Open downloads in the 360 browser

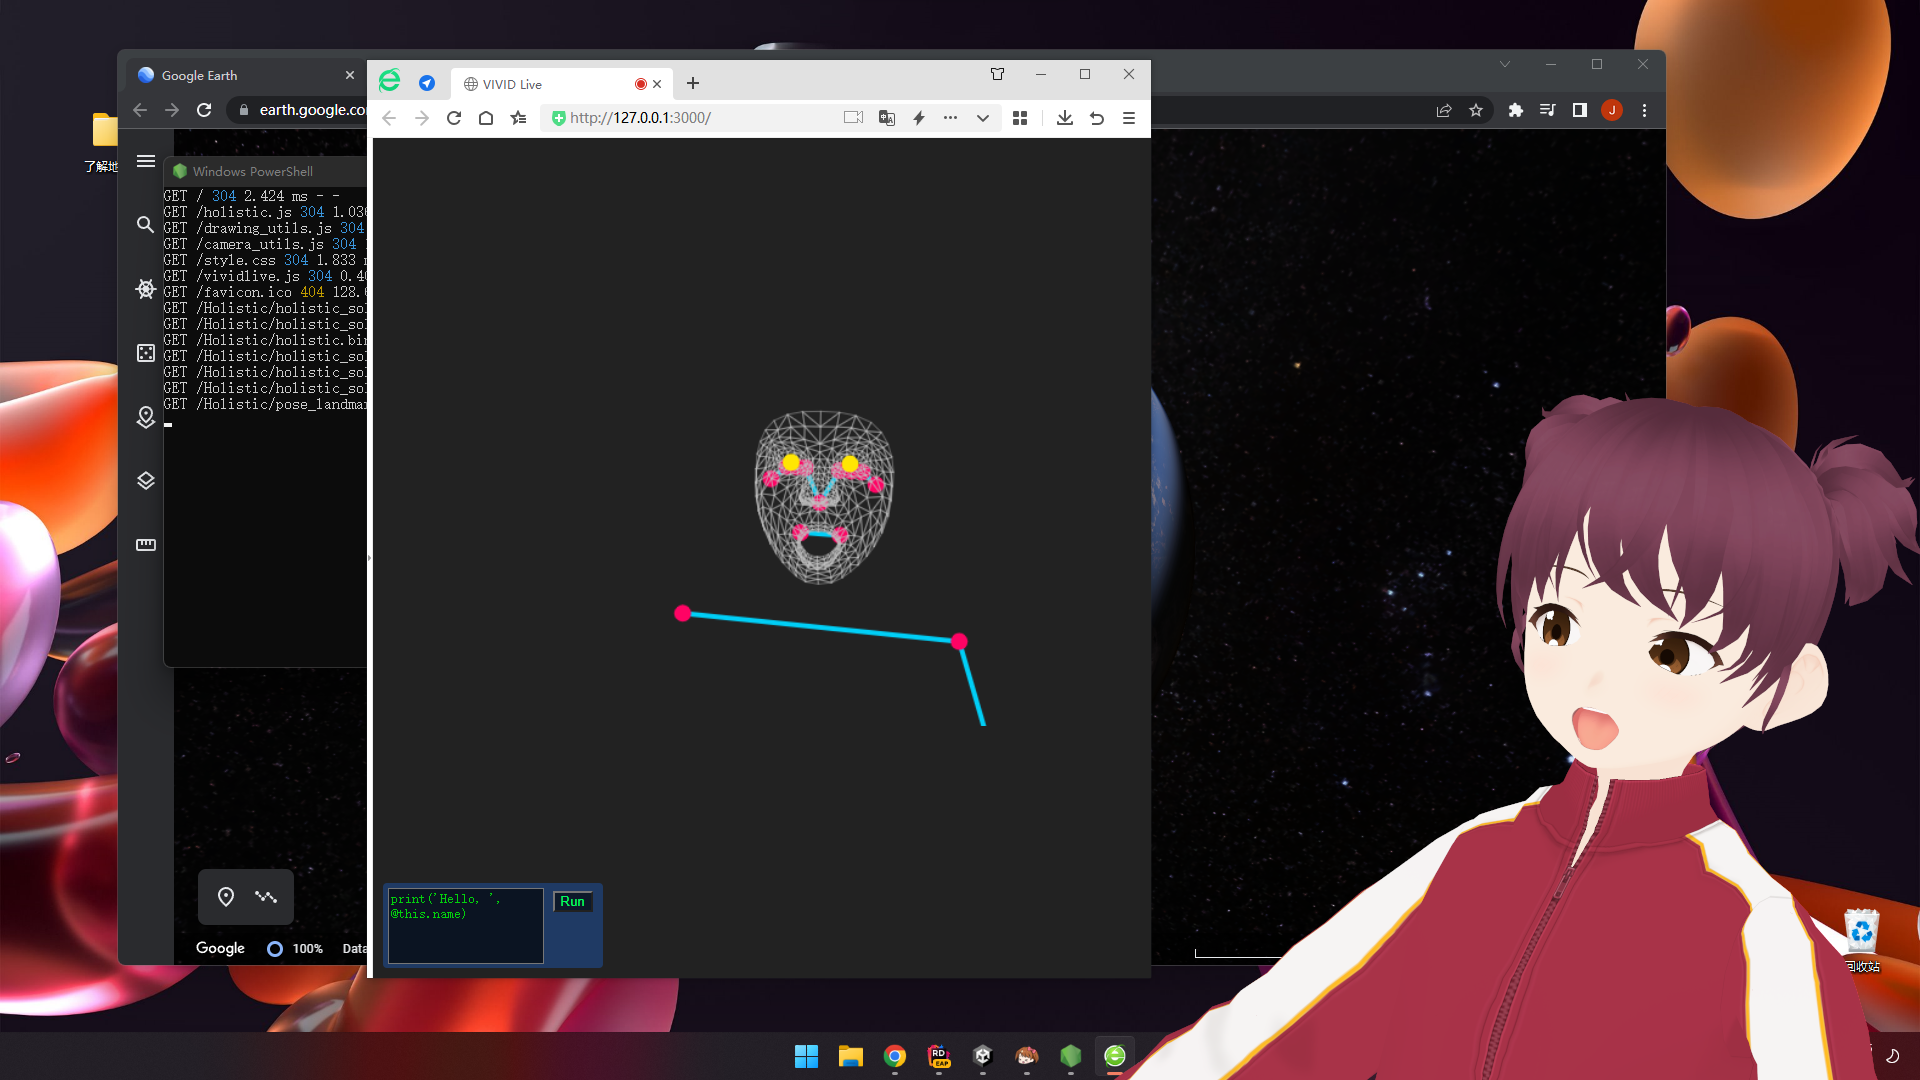point(1065,118)
